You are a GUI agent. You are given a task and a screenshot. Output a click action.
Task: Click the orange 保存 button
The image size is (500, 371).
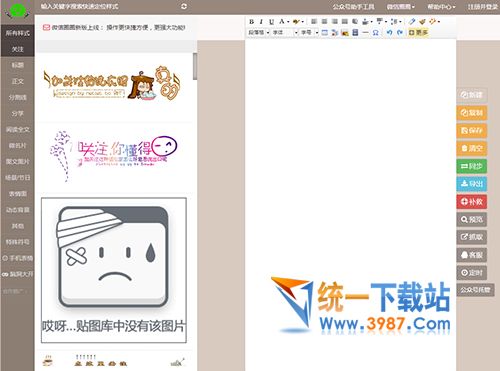[472, 130]
